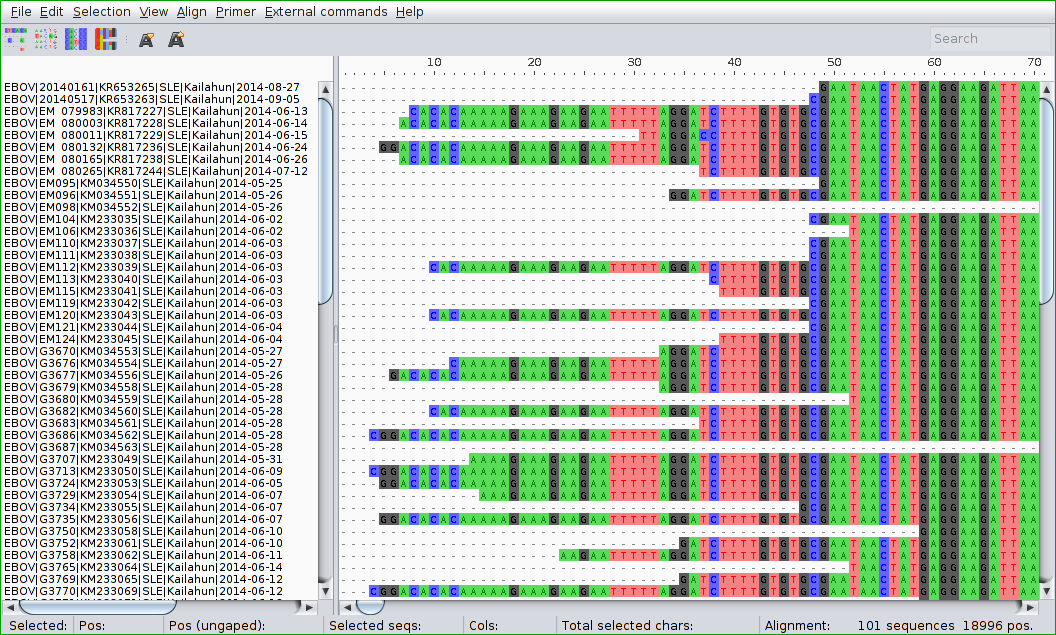Open the Help menu
The width and height of the screenshot is (1056, 635).
click(x=409, y=12)
